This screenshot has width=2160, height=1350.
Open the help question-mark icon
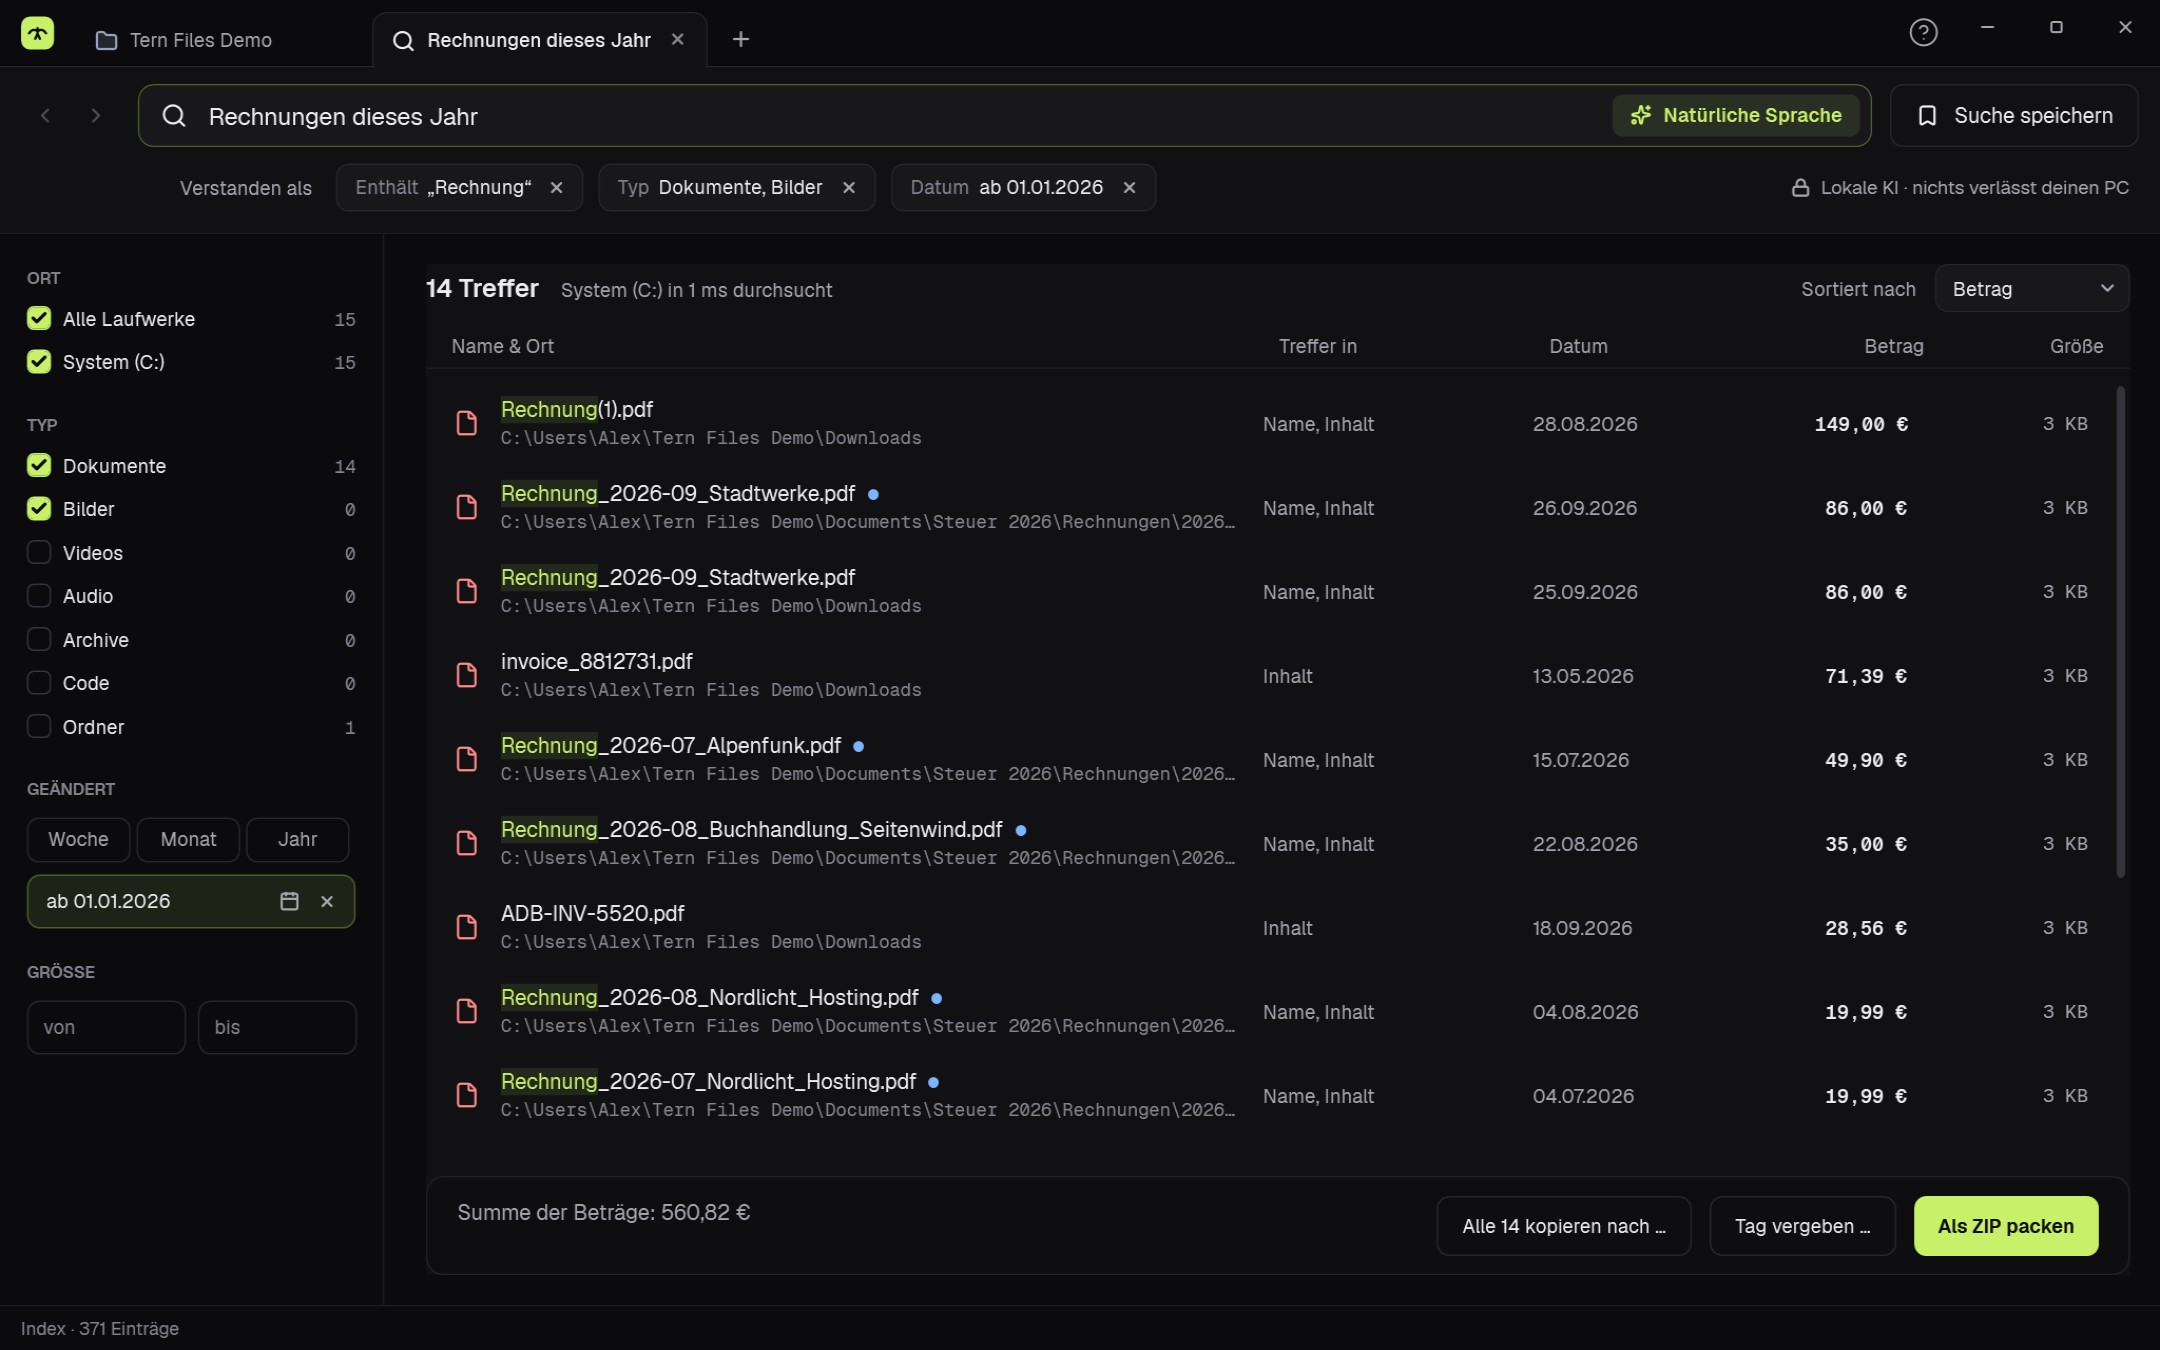pyautogui.click(x=1922, y=33)
